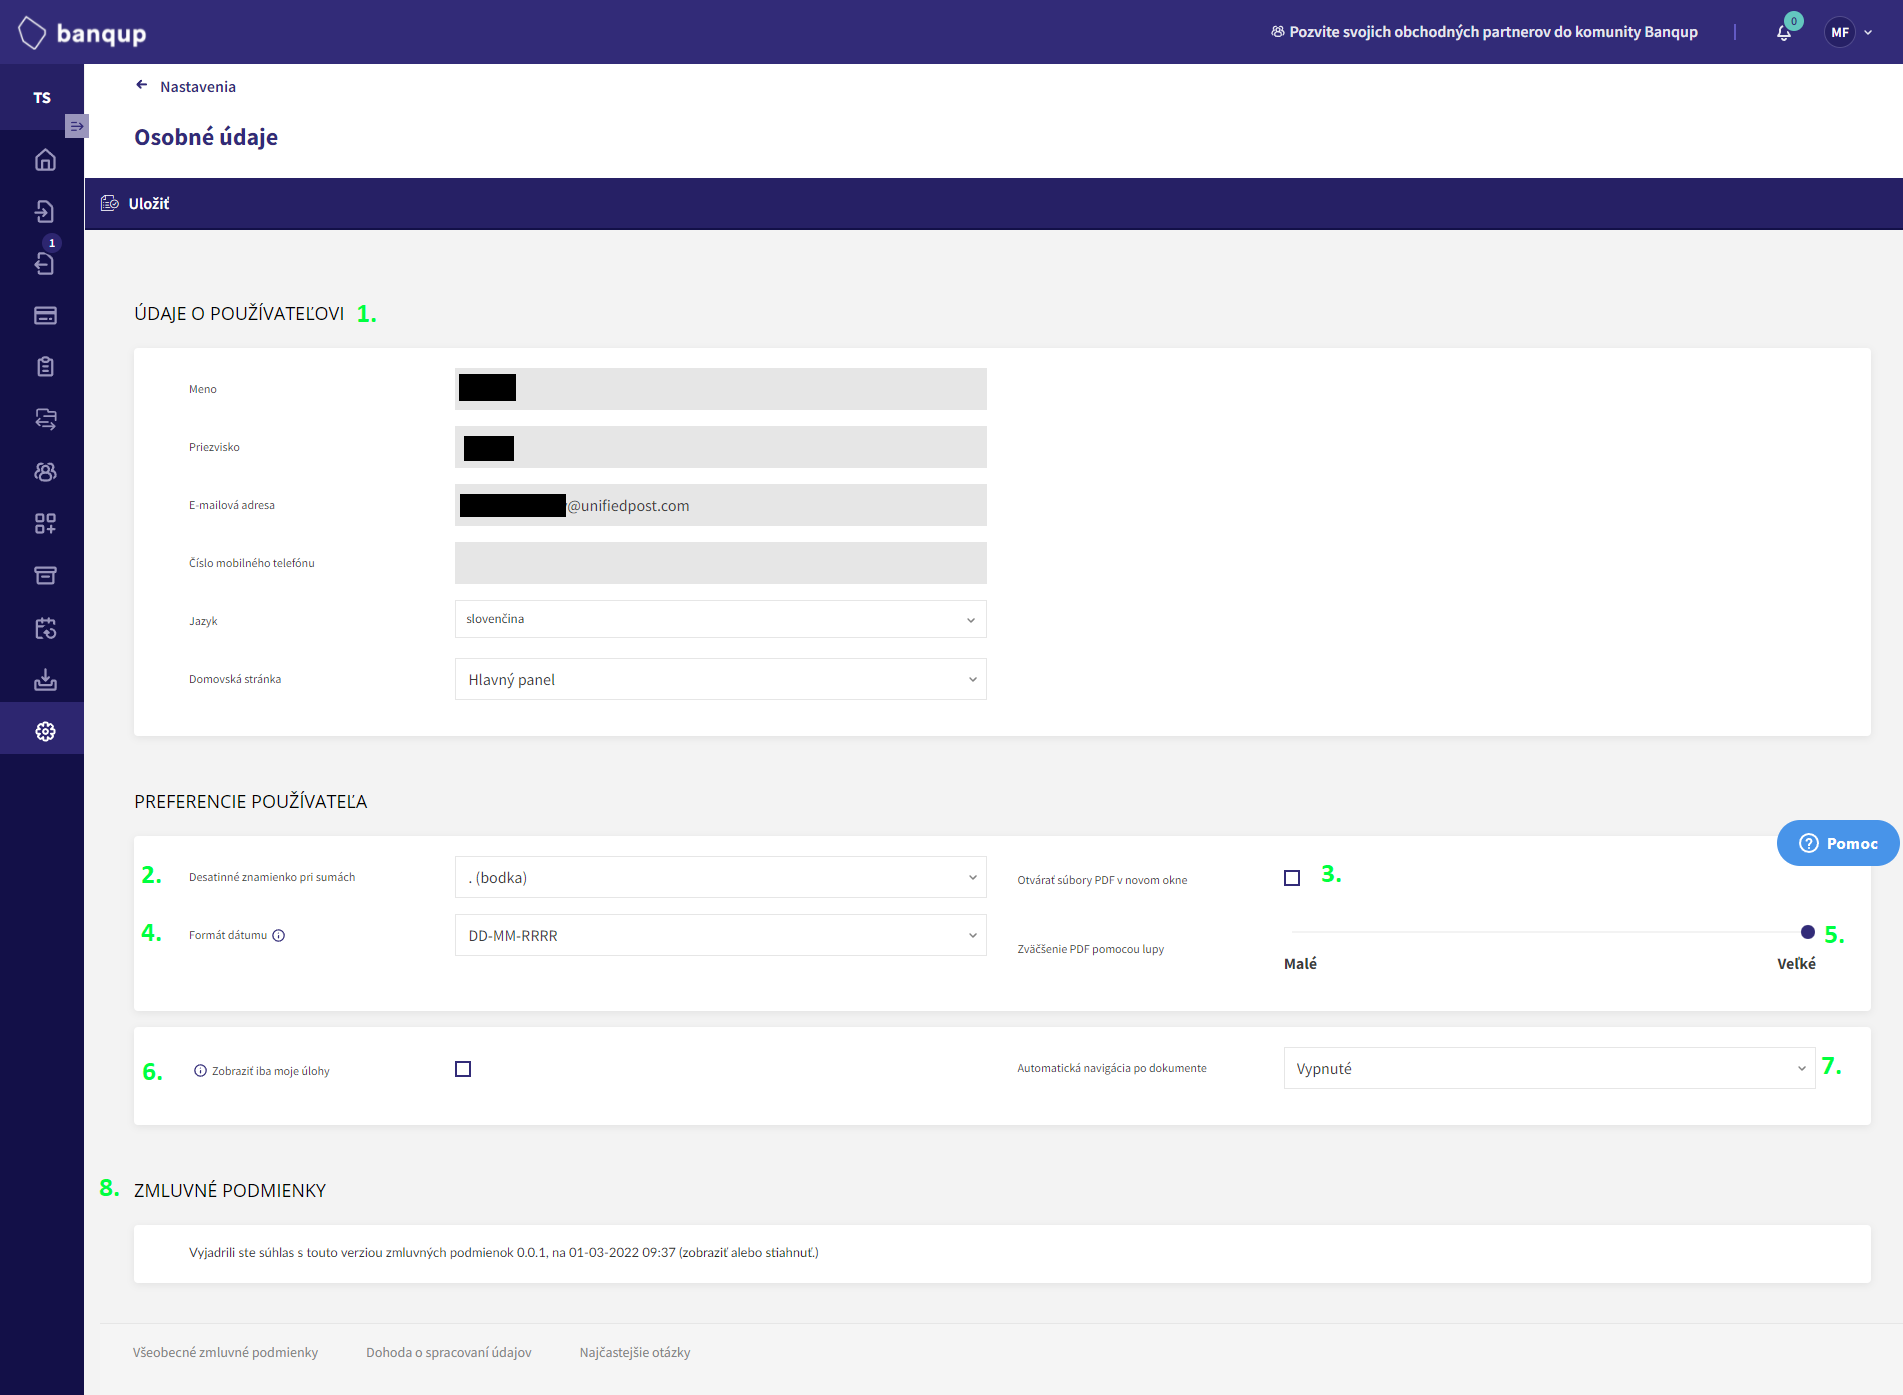Show info icon for Formát dátumu
1903x1395 pixels.
pyautogui.click(x=279, y=935)
